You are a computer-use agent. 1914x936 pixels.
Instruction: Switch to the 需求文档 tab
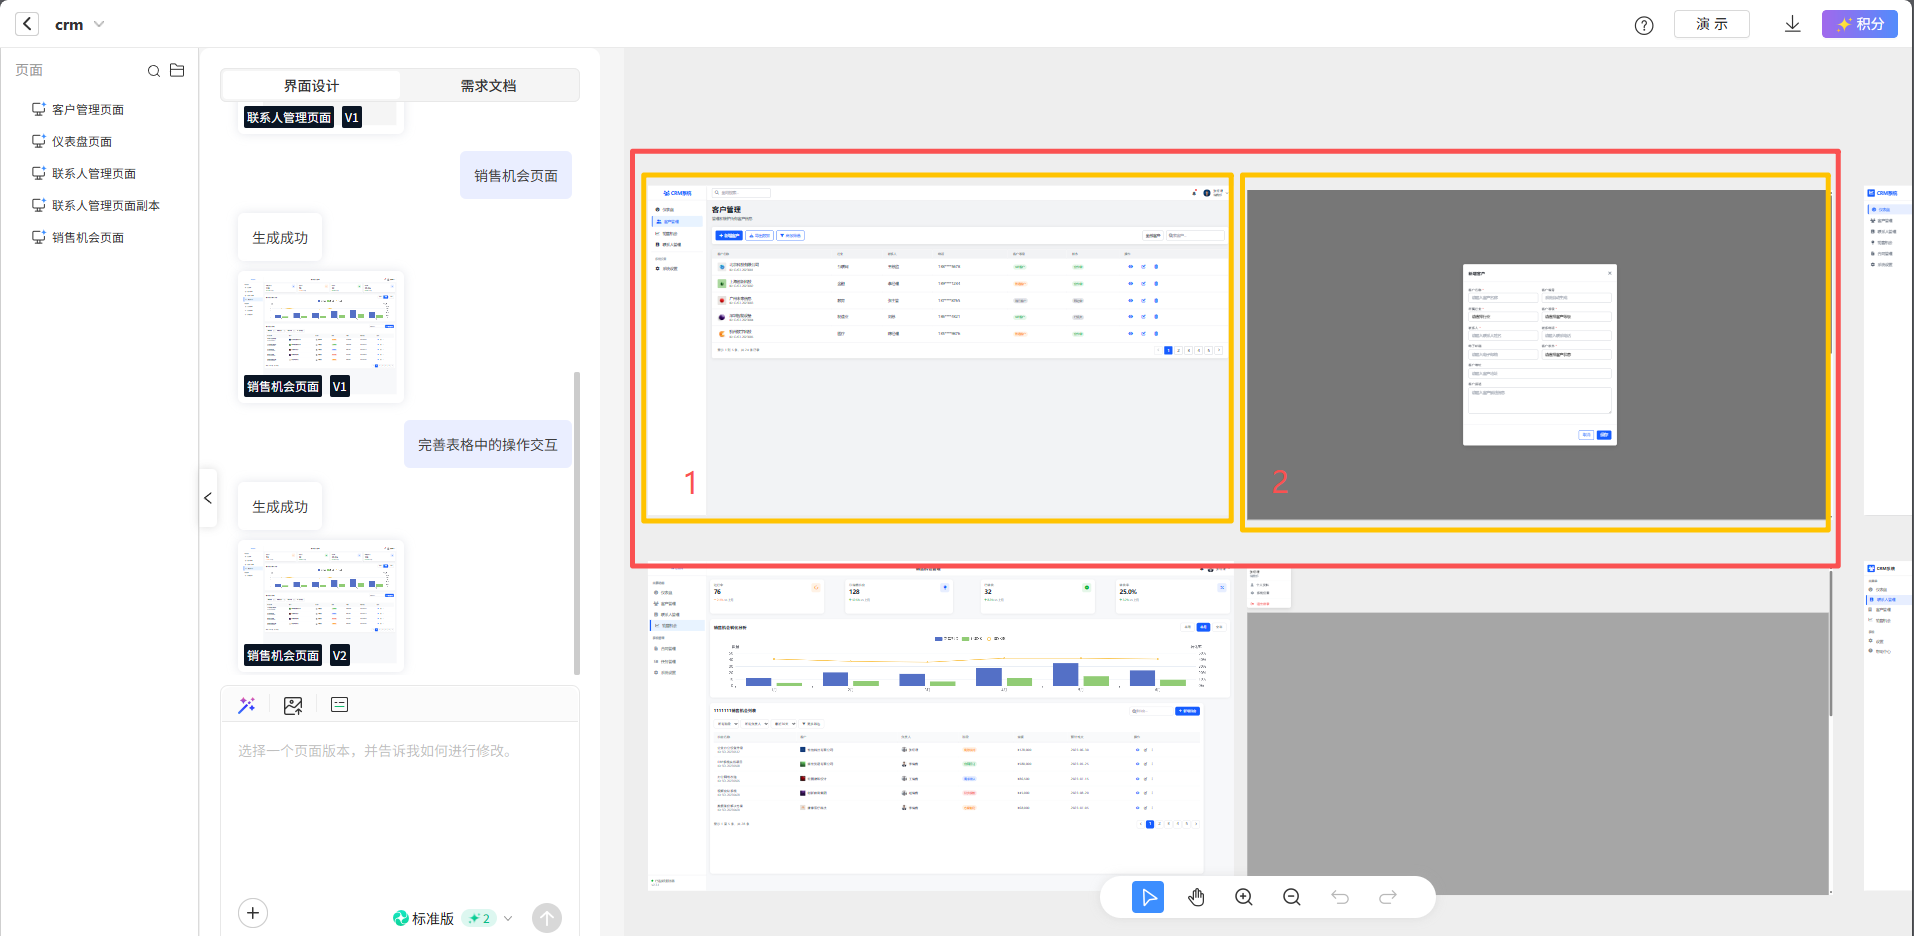point(488,86)
